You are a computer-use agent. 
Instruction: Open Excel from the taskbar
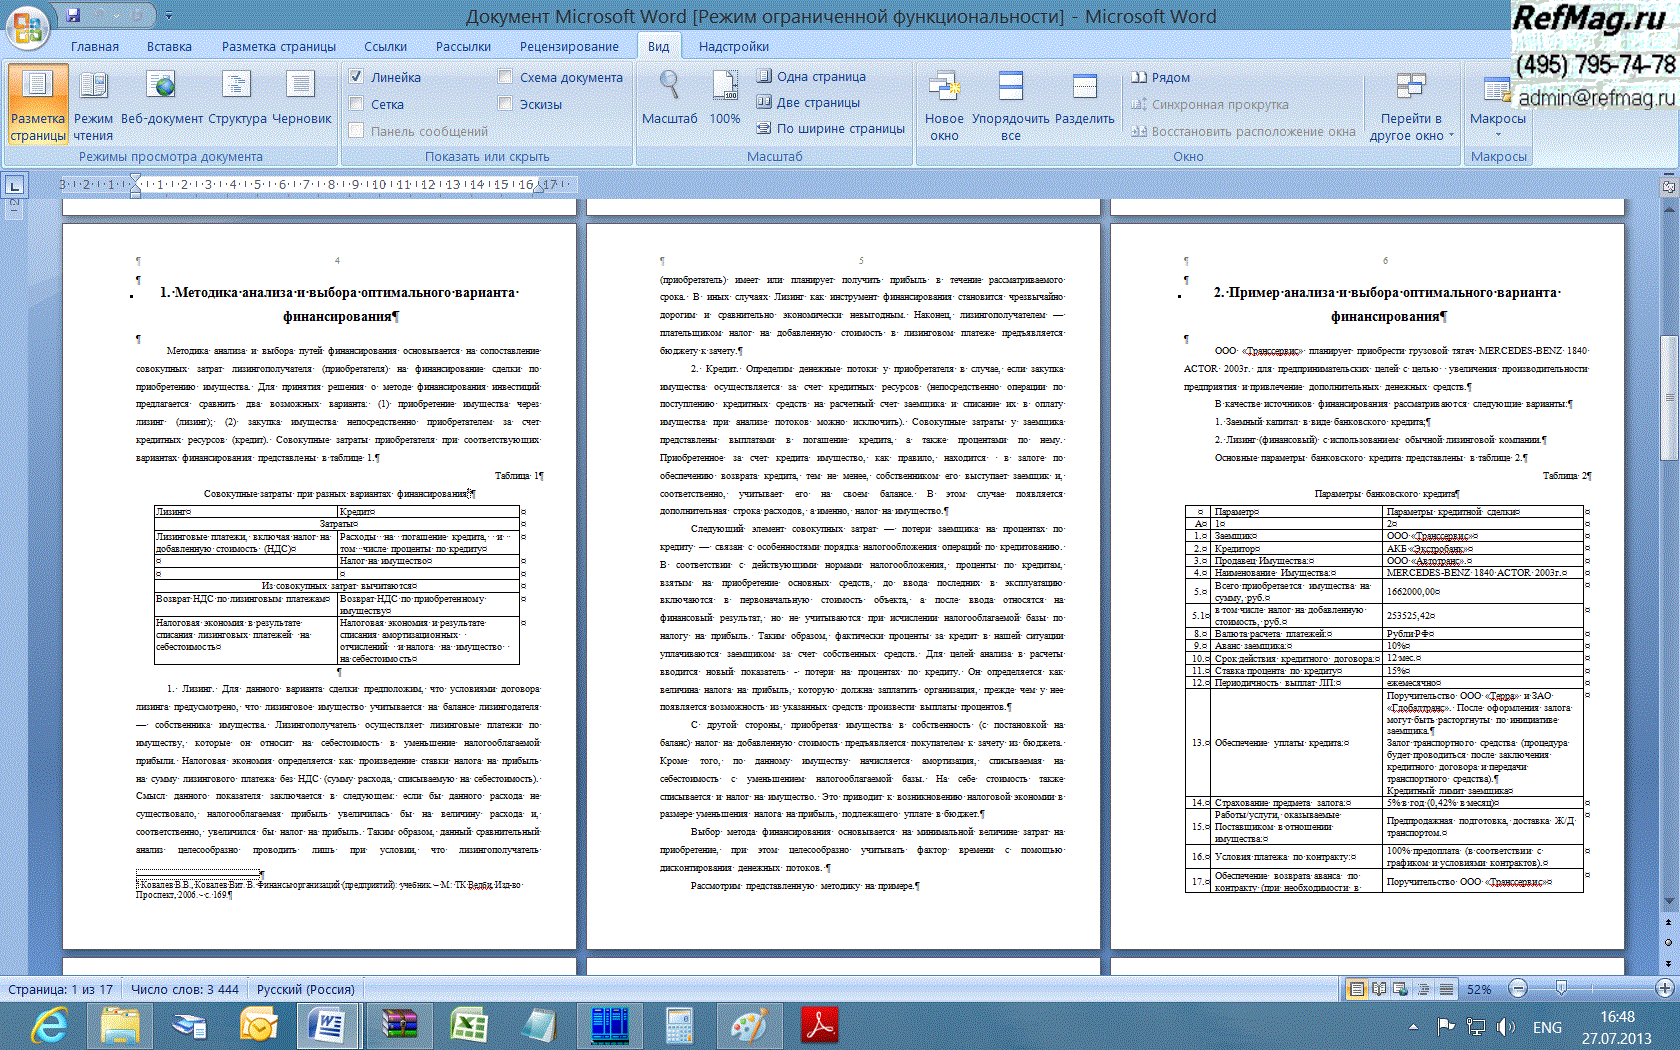[467, 1026]
